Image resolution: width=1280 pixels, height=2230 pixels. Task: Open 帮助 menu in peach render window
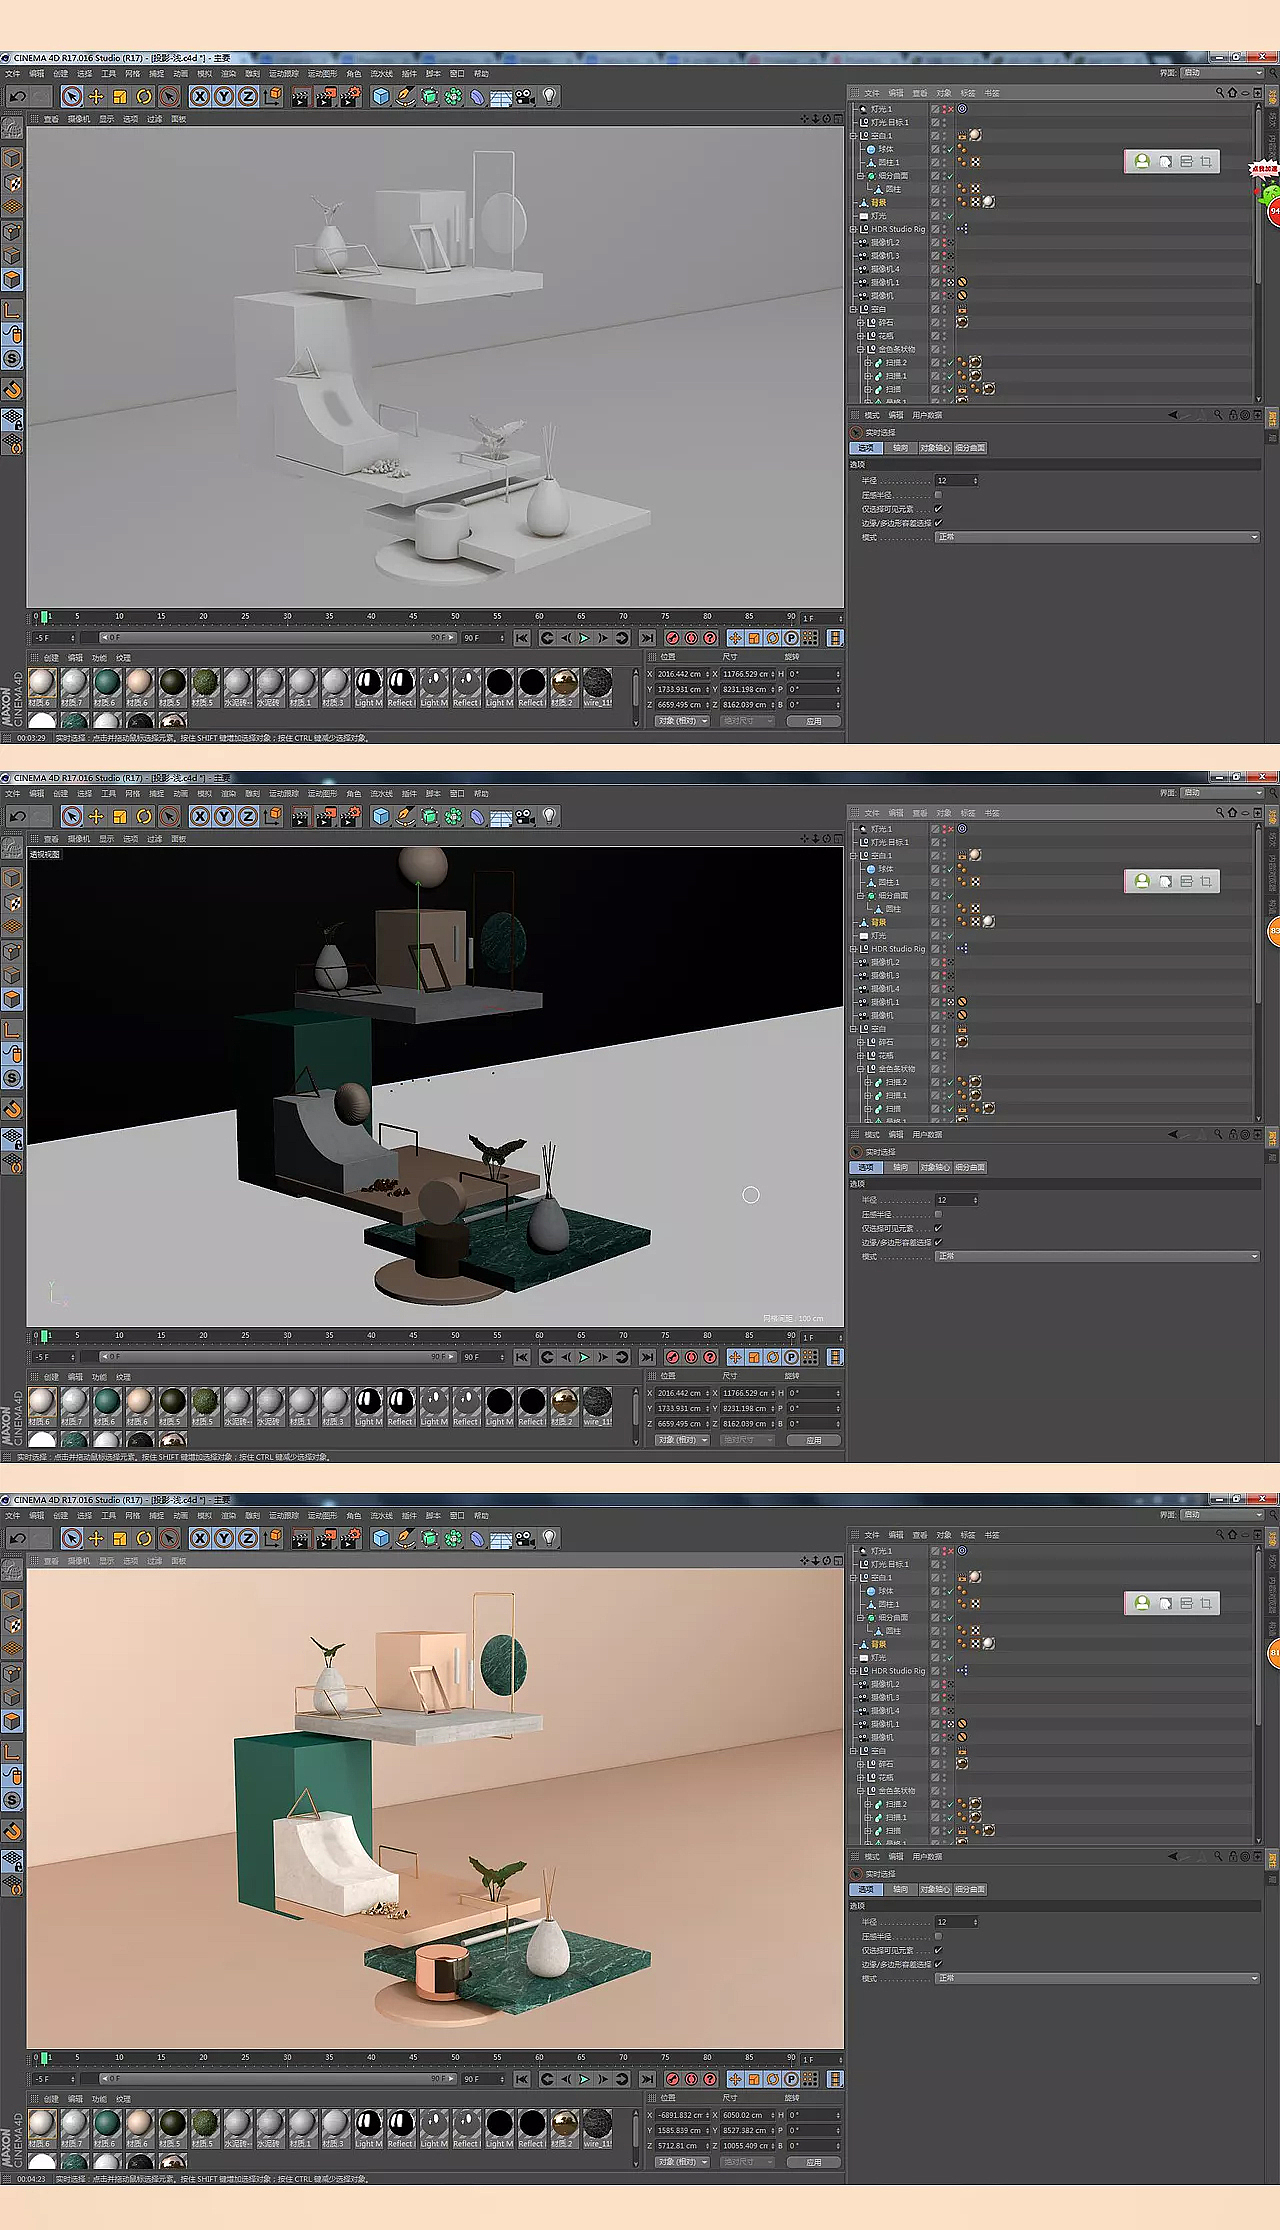pos(481,1516)
